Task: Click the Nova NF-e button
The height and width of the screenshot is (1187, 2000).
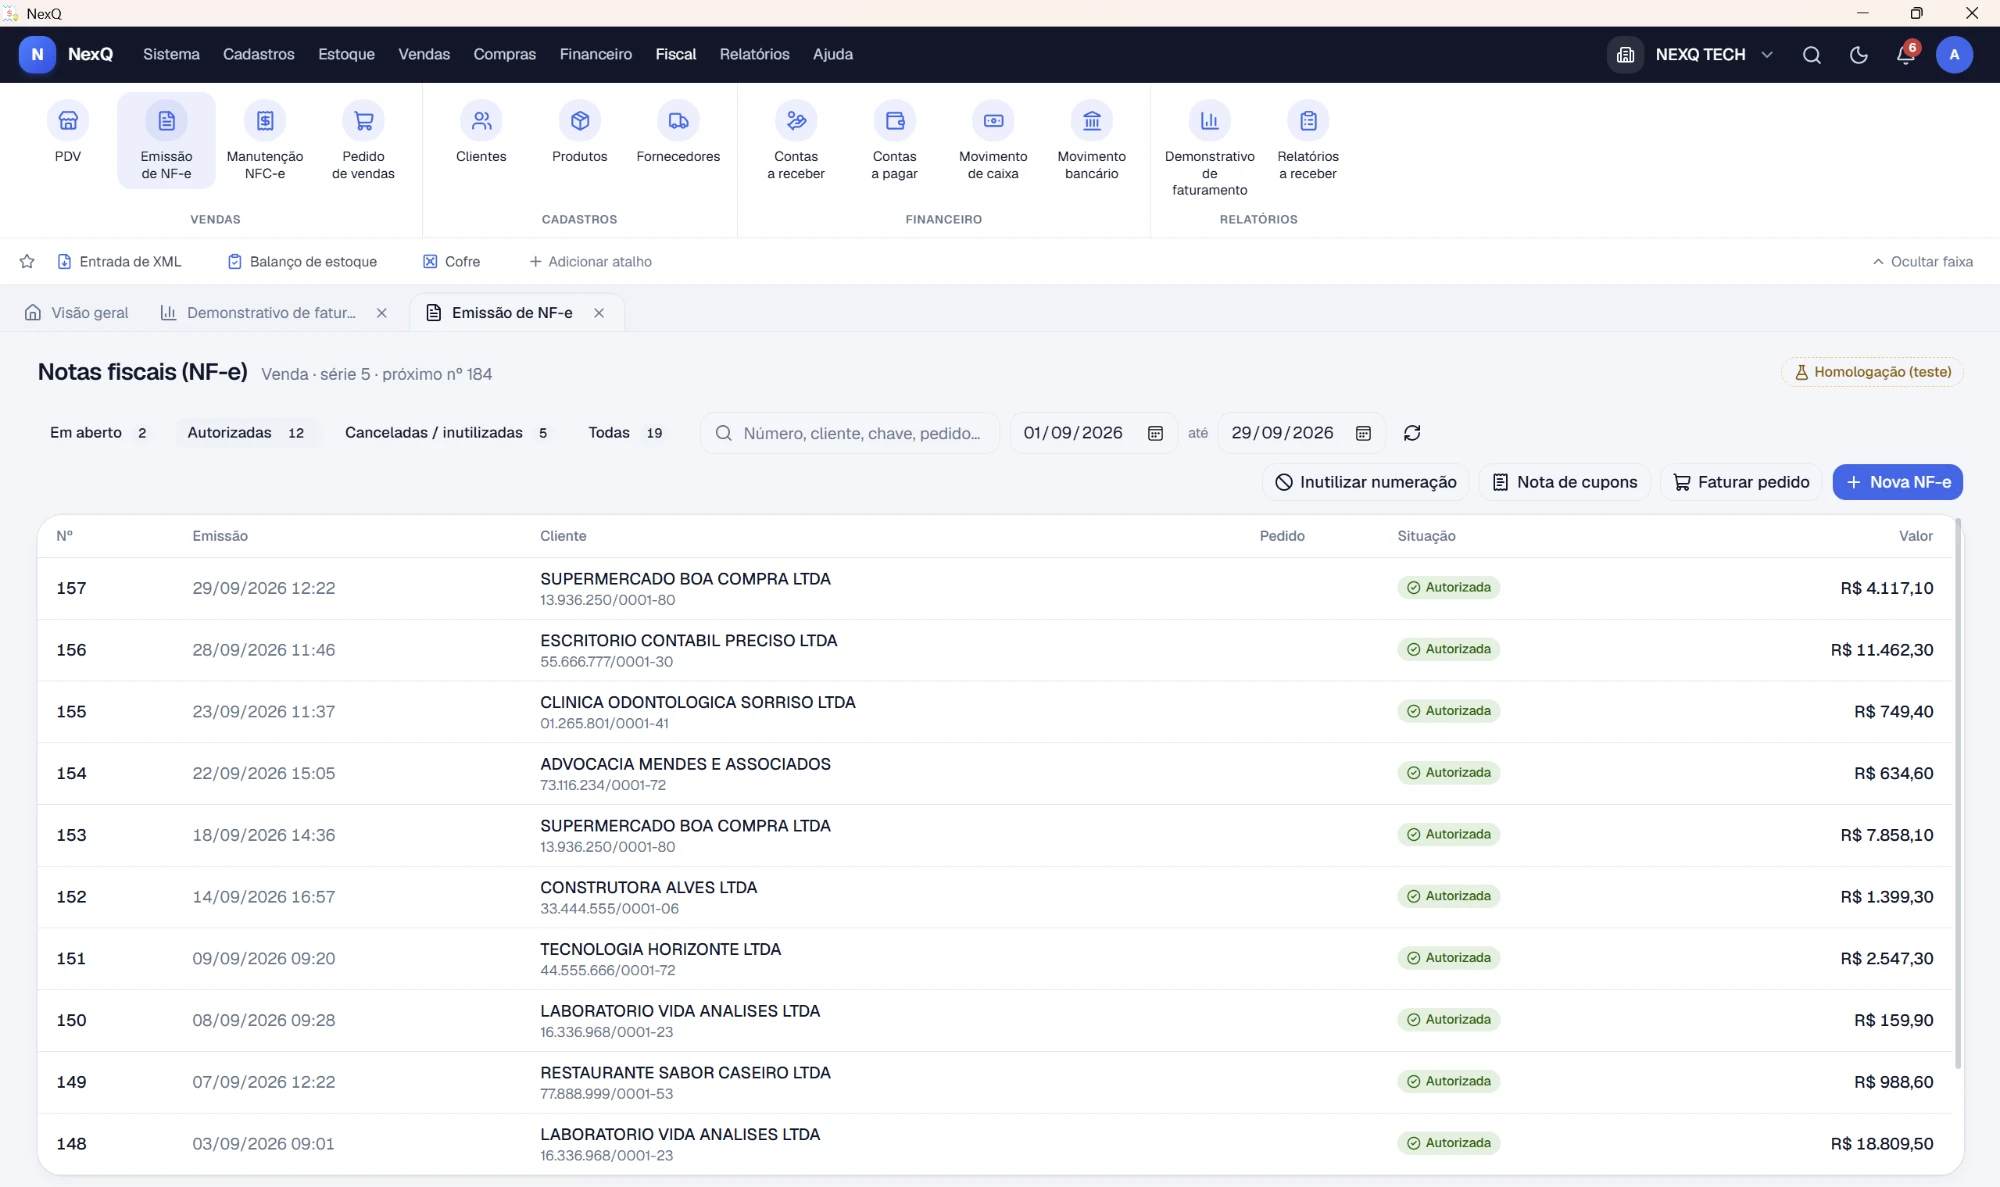Action: (1897, 482)
